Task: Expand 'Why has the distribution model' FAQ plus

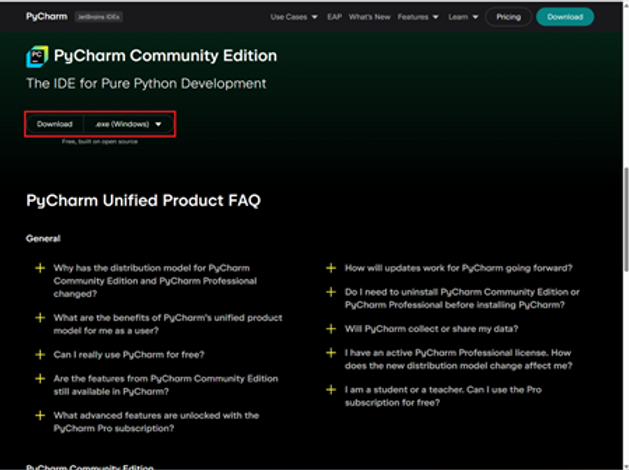Action: 40,268
